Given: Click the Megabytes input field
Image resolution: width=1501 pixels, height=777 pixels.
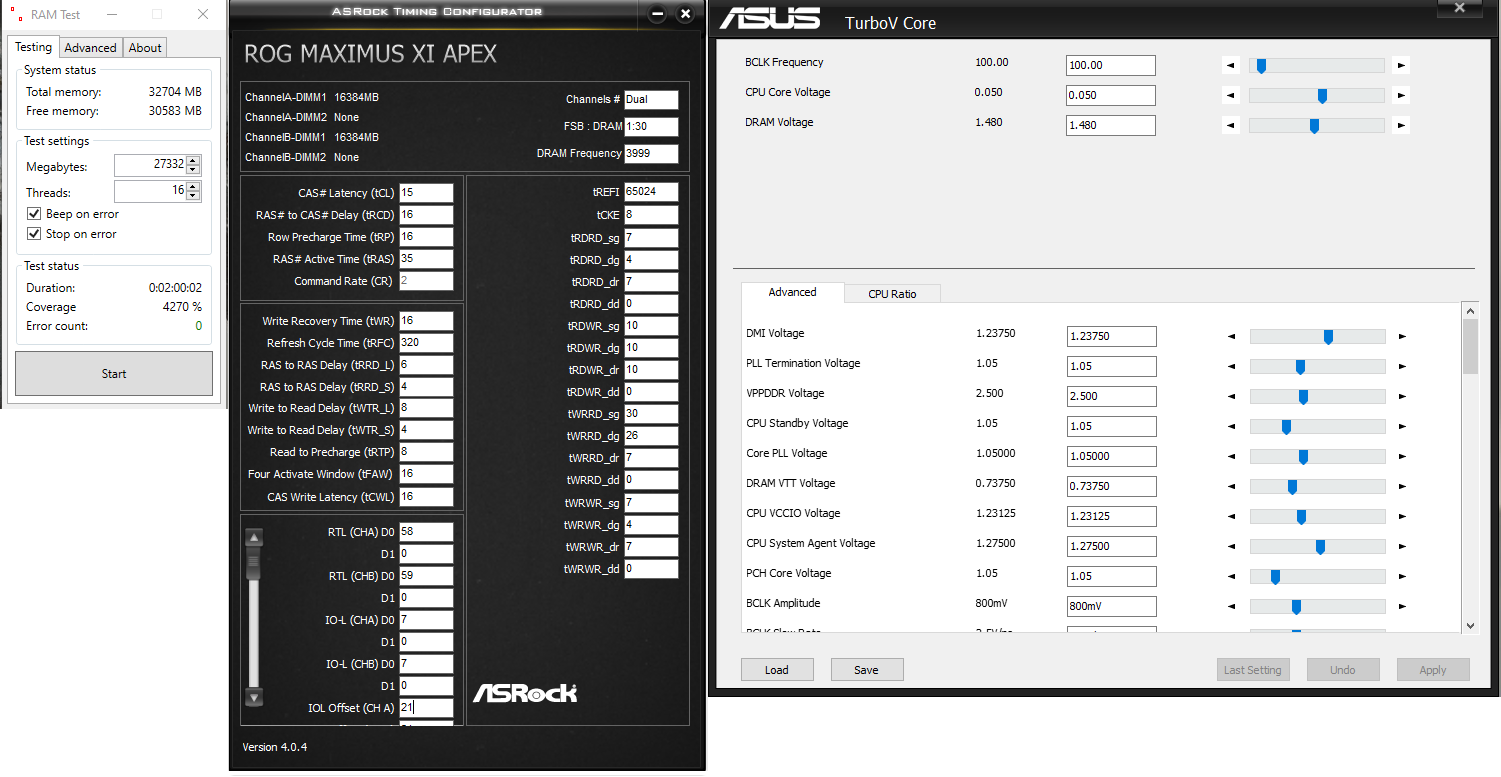Looking at the screenshot, I should point(150,165).
